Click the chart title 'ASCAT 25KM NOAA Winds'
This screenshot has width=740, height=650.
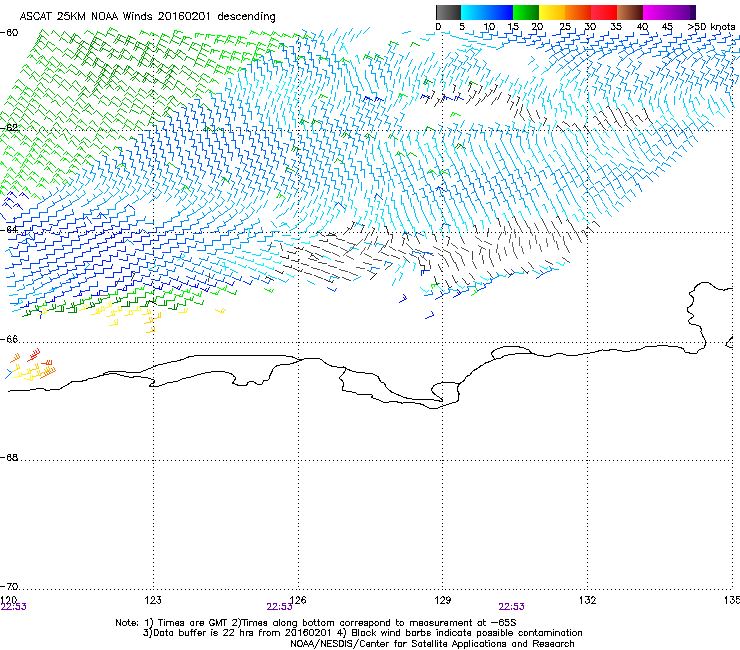(x=86, y=16)
